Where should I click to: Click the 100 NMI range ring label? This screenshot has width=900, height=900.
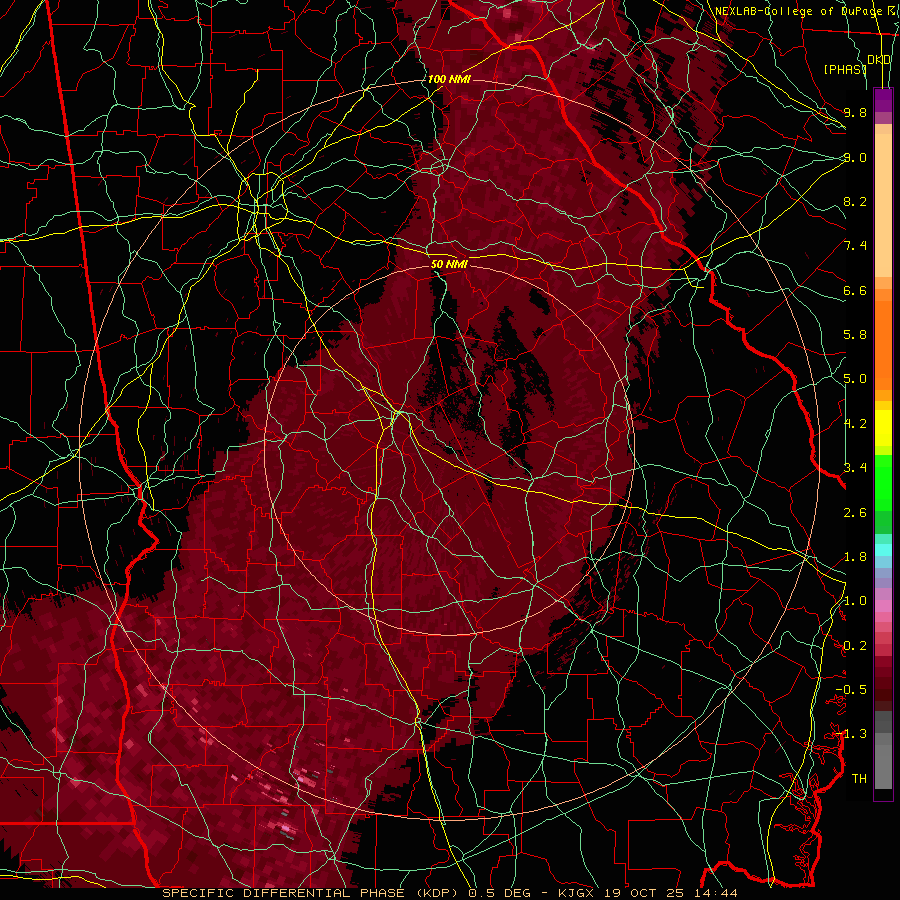click(449, 79)
